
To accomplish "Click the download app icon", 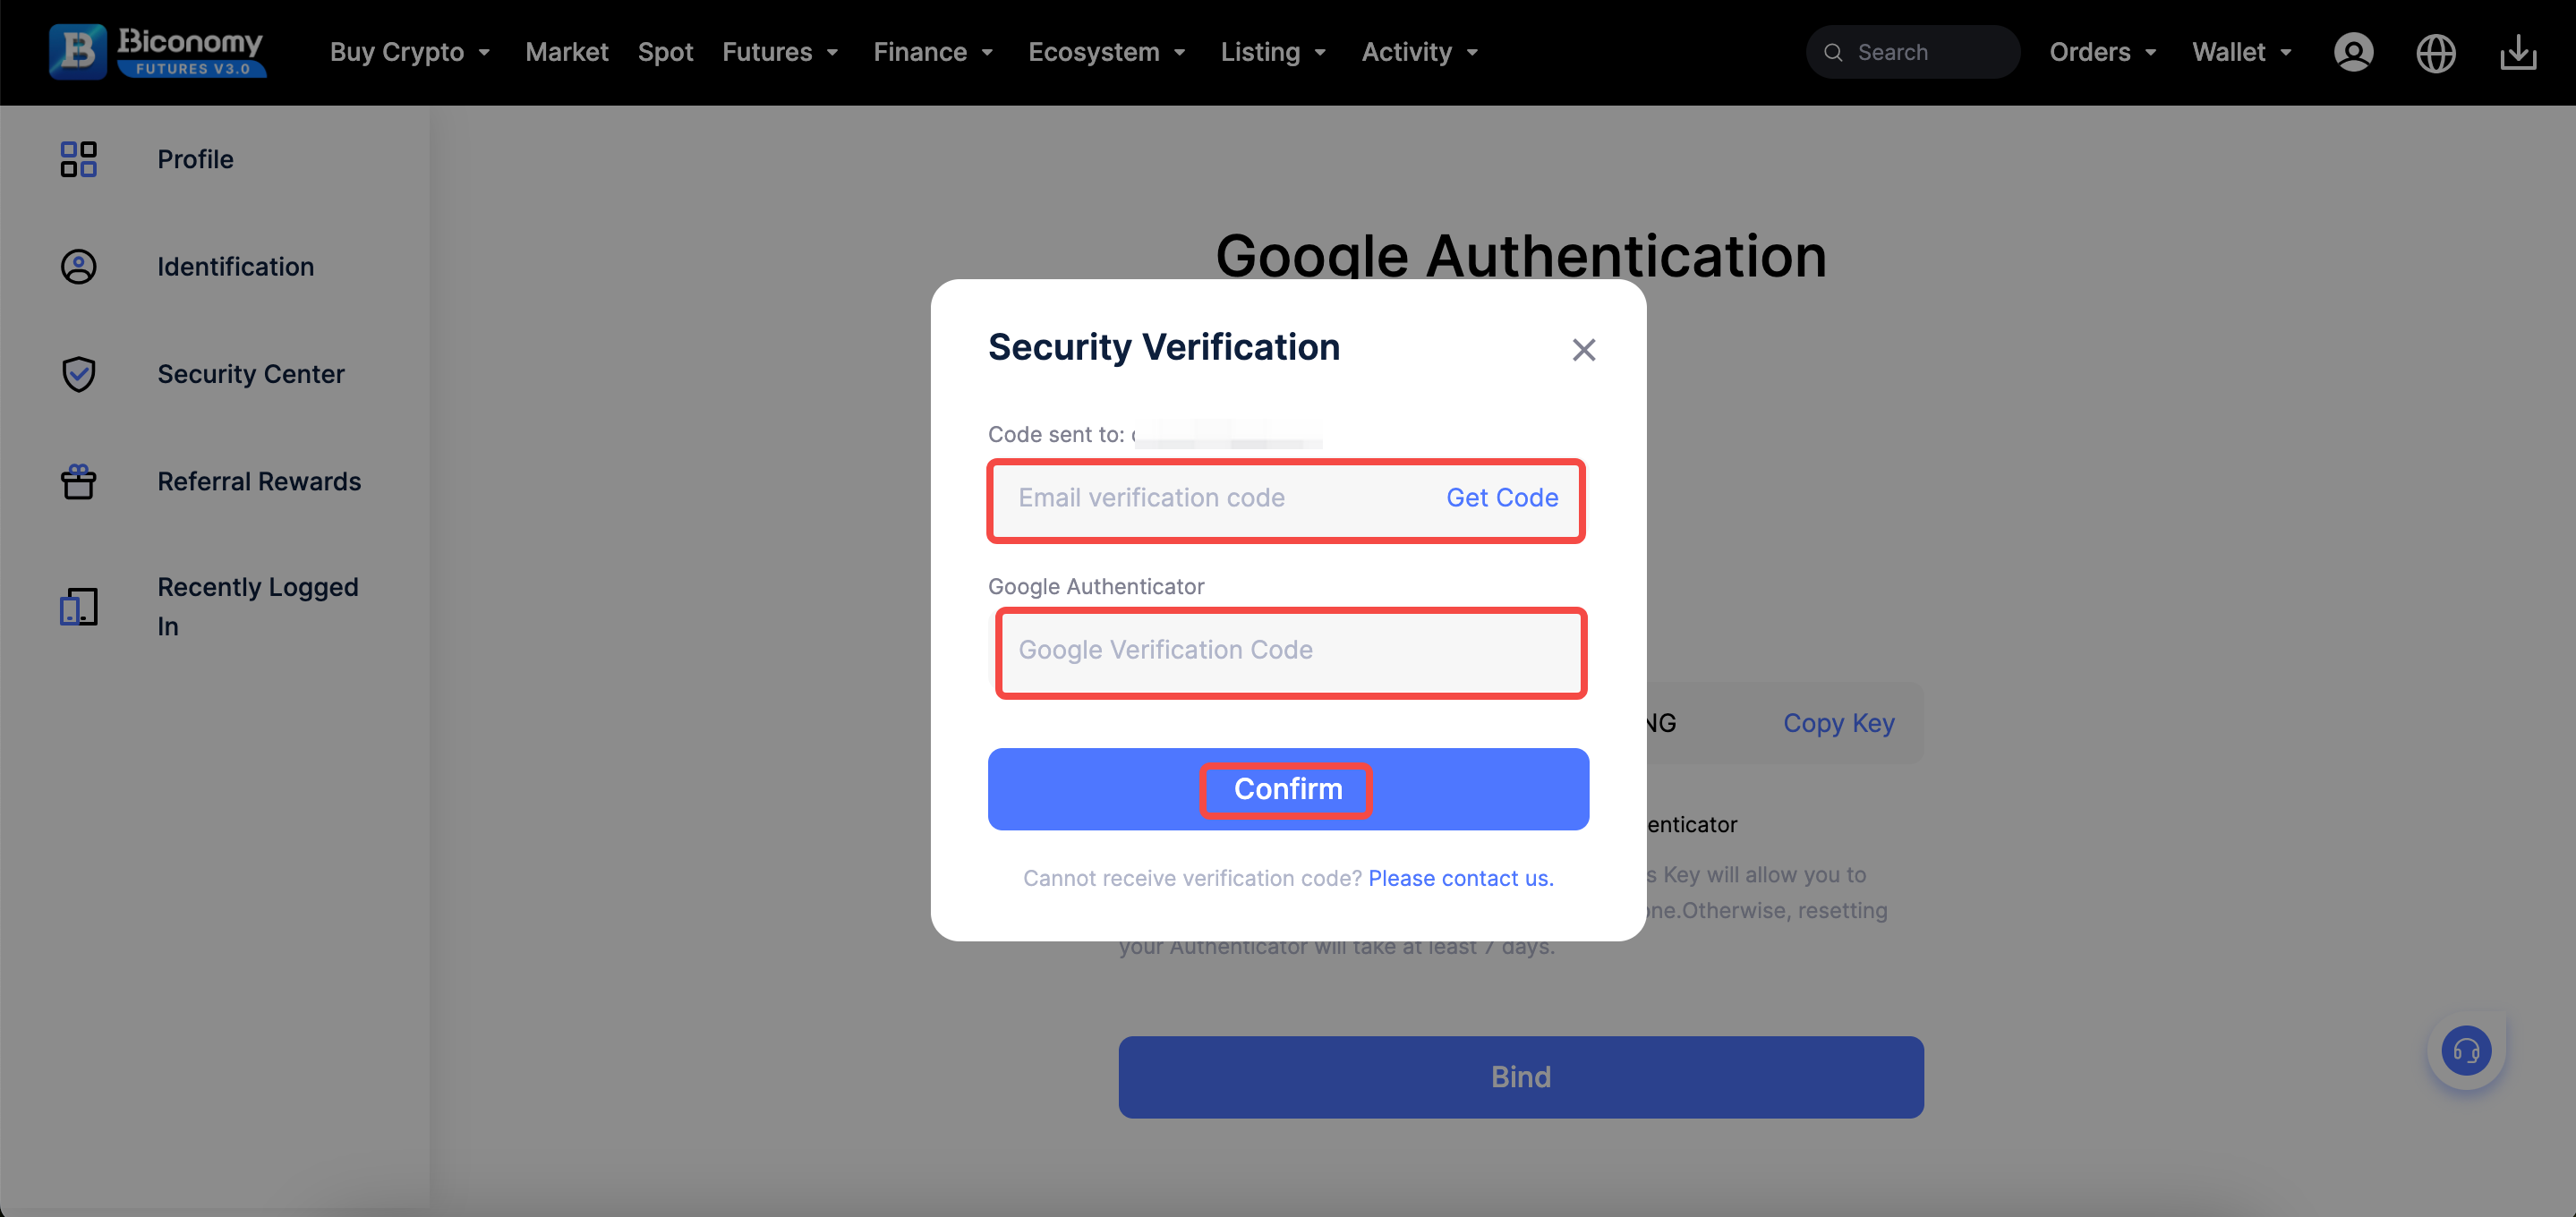I will click(x=2518, y=52).
